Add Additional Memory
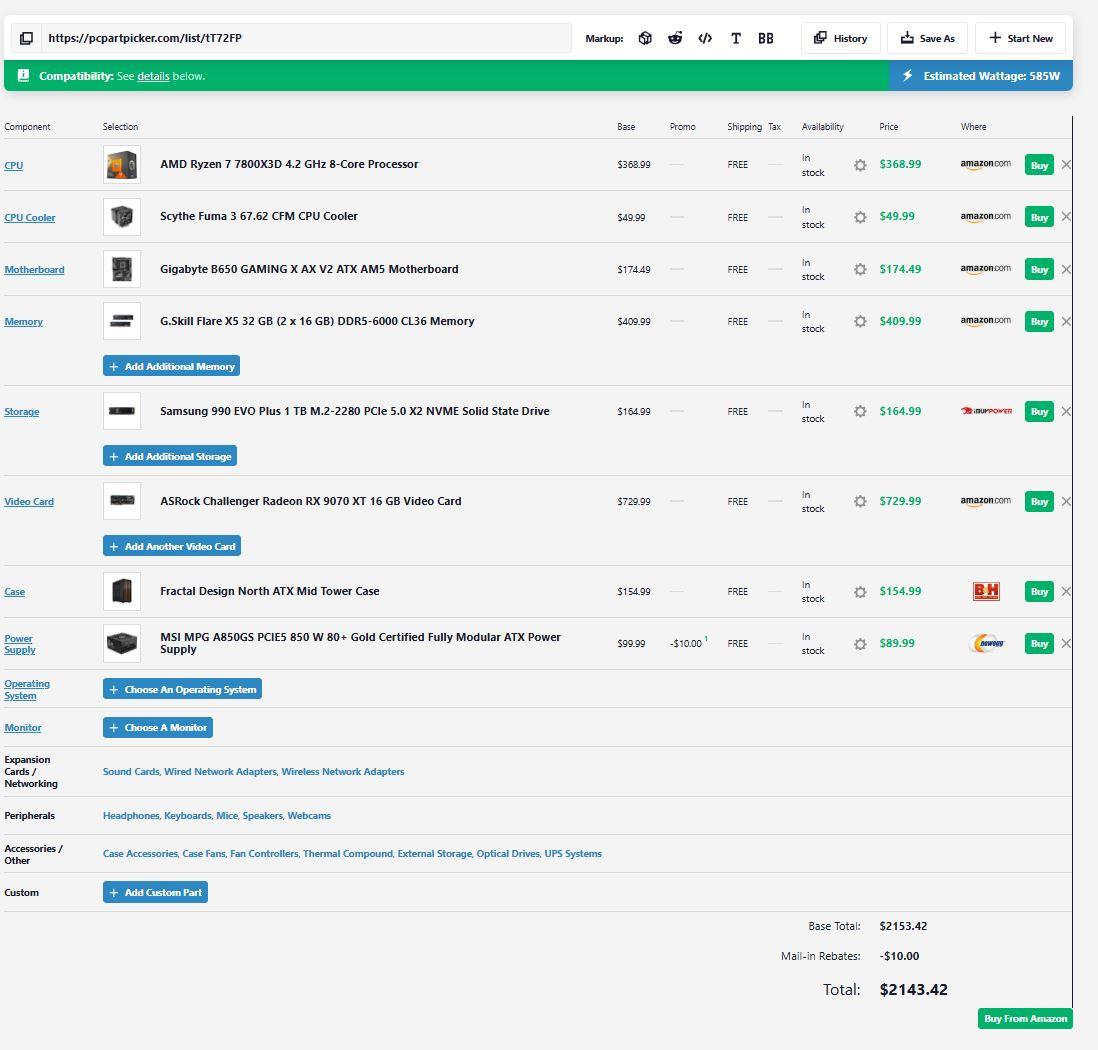 172,366
